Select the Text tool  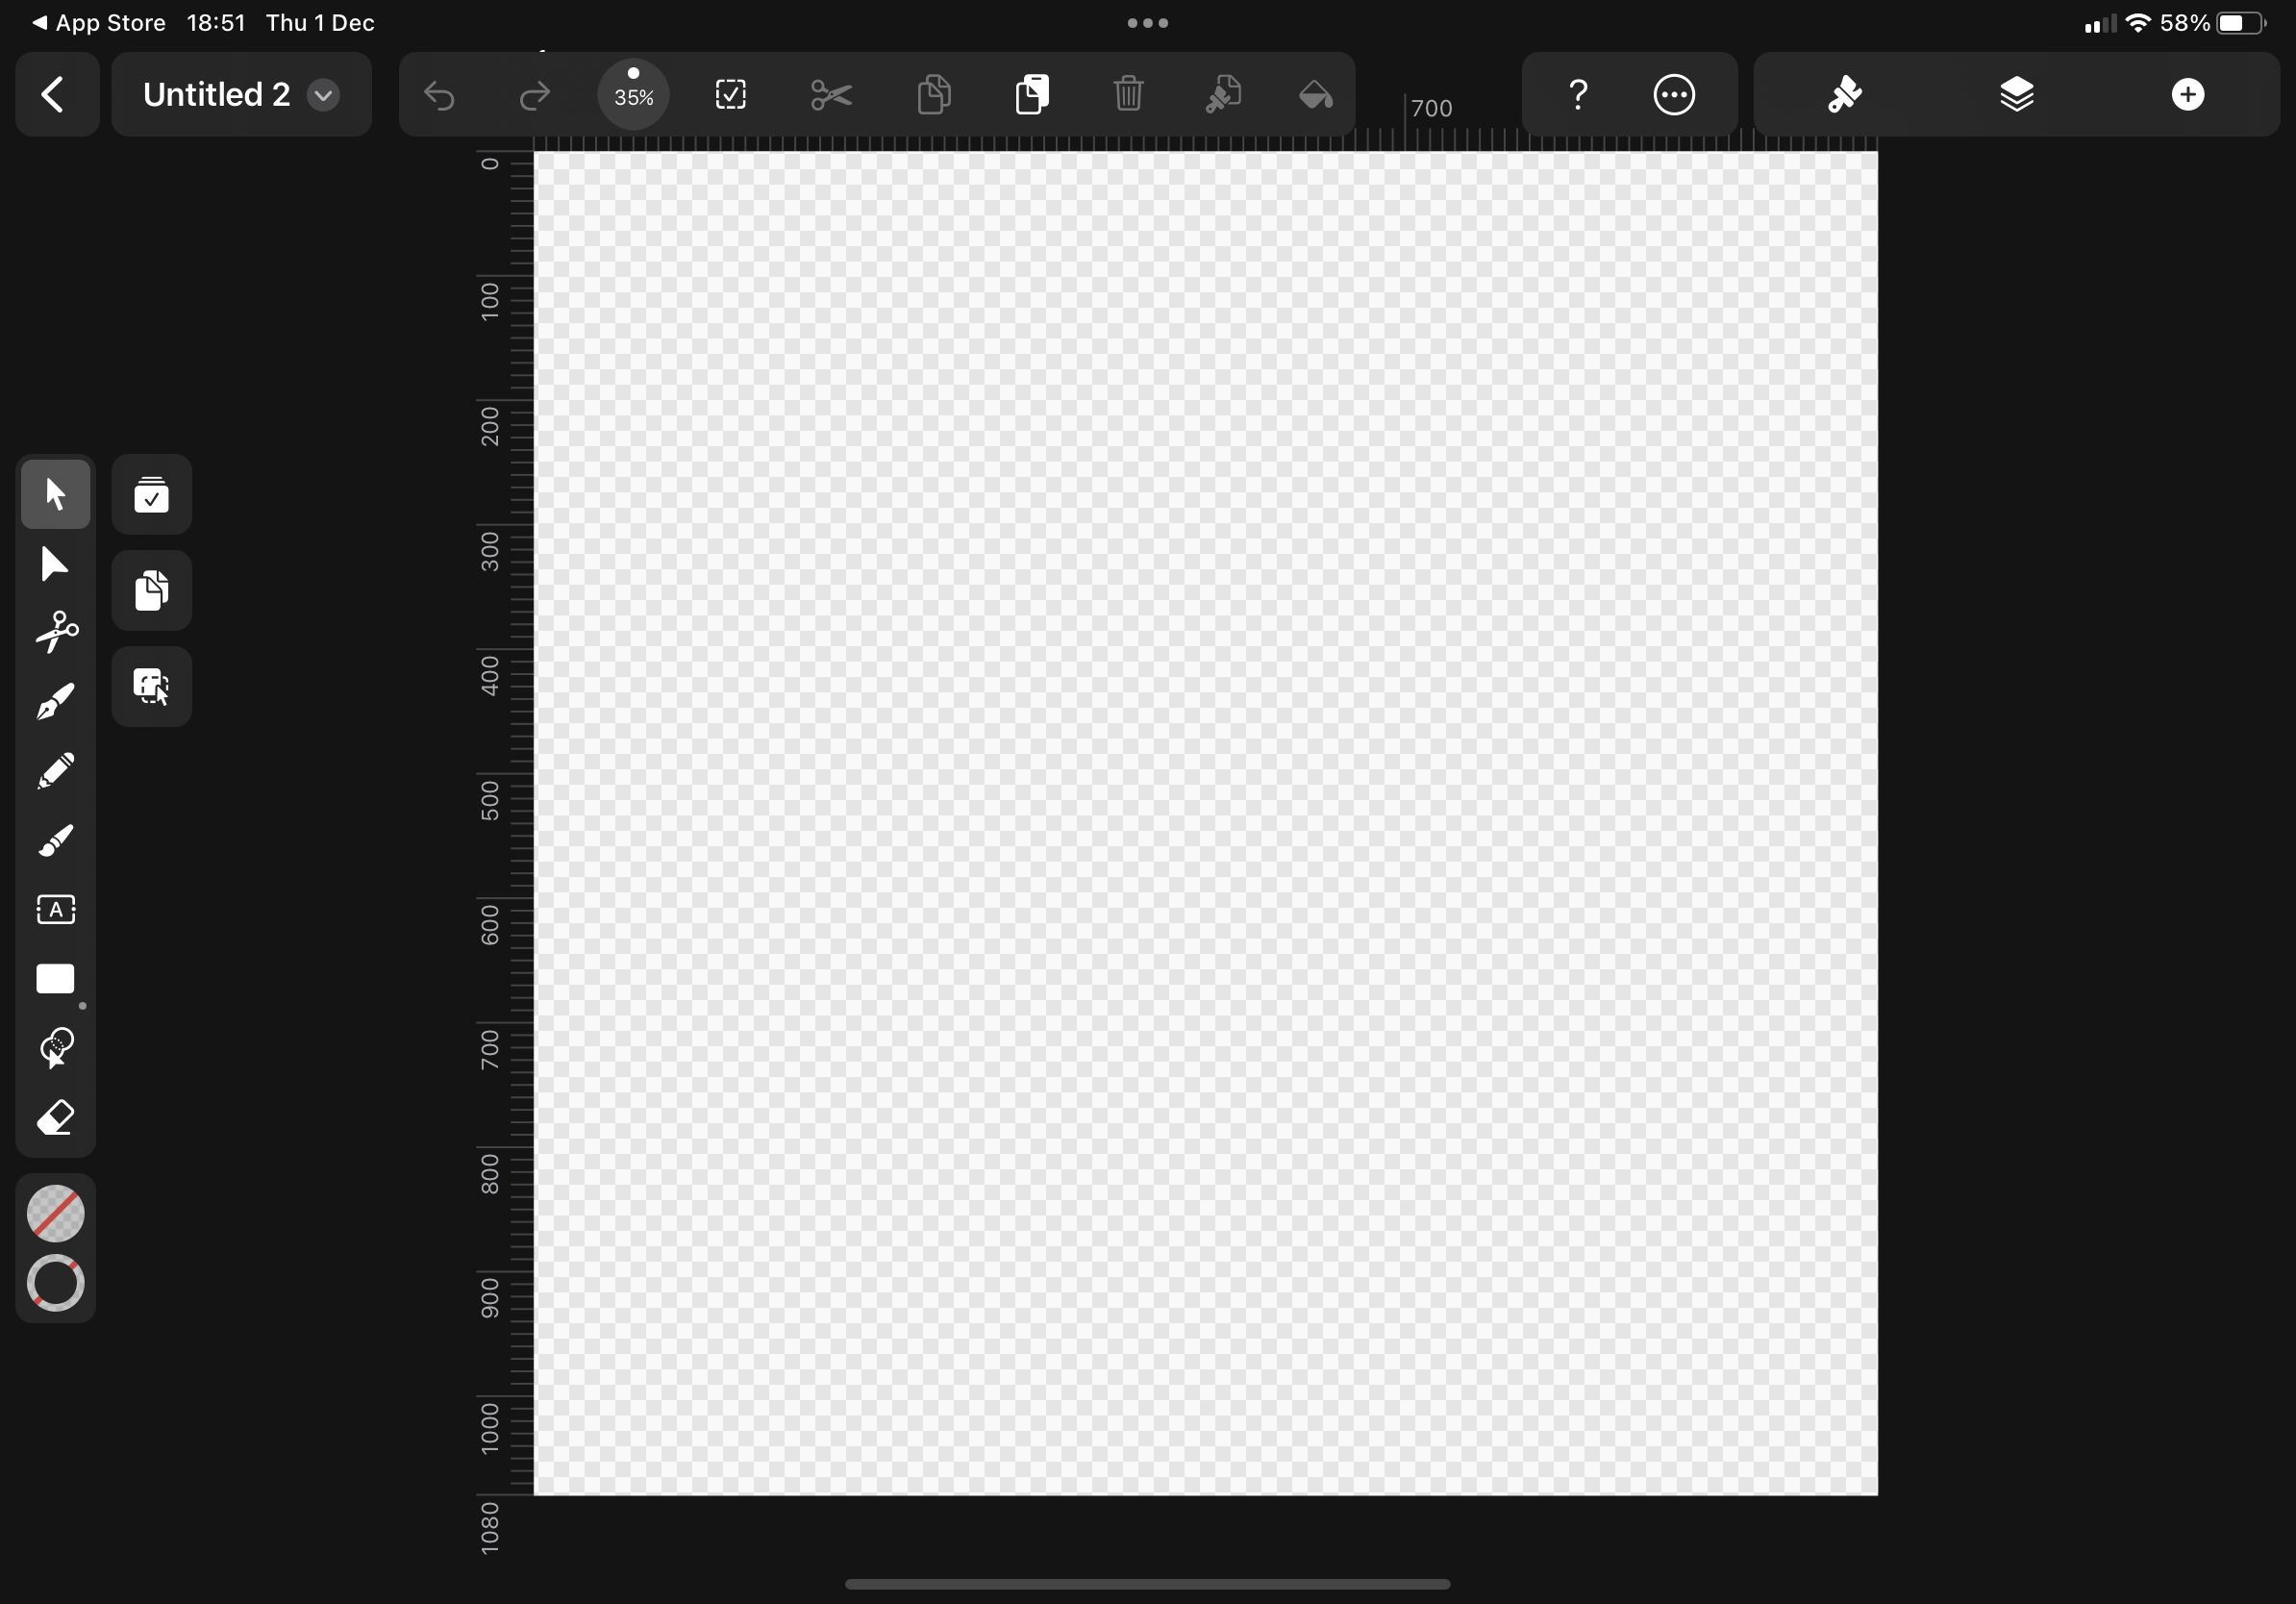click(56, 910)
